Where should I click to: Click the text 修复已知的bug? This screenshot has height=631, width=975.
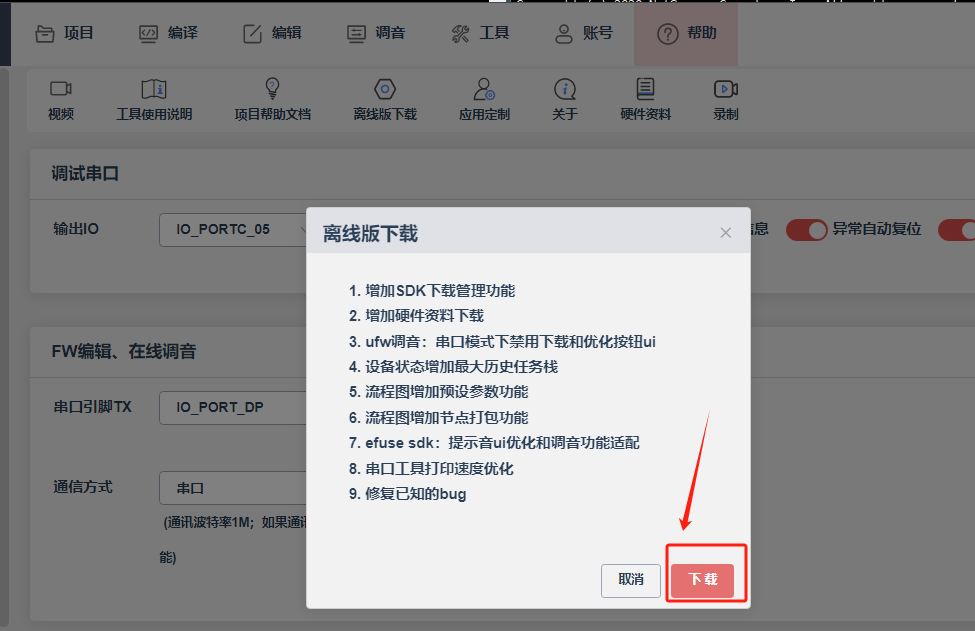click(x=415, y=494)
